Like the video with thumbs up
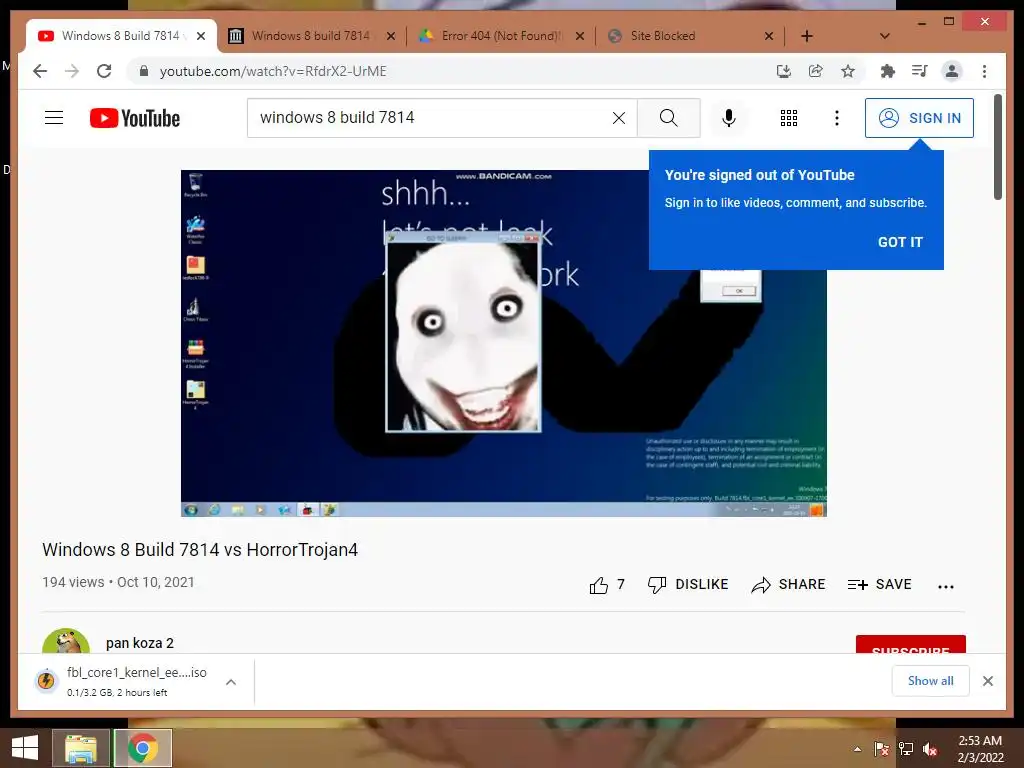Viewport: 1024px width, 768px height. coord(607,585)
